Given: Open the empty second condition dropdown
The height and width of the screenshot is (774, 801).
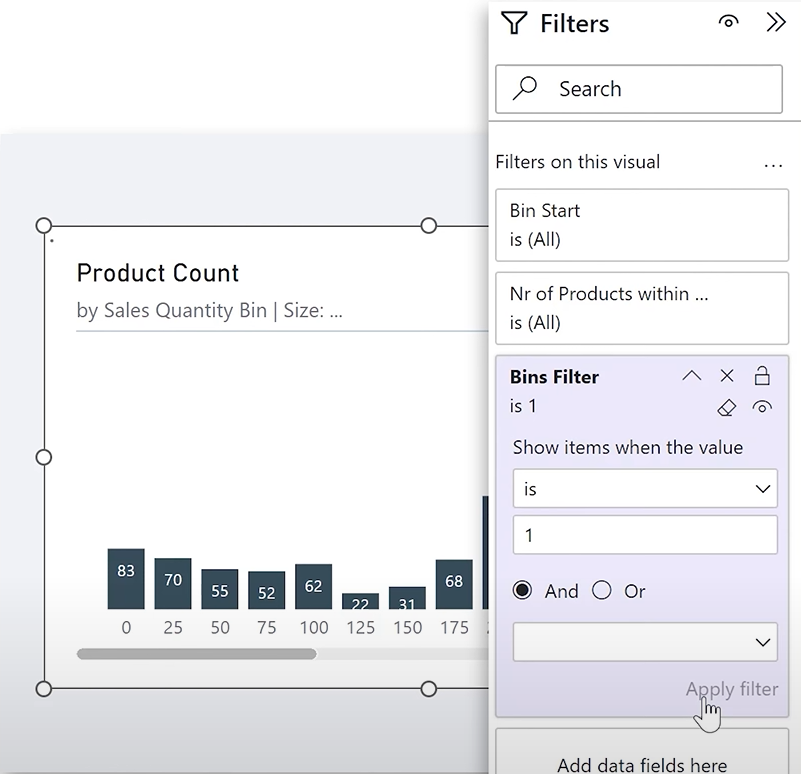Looking at the screenshot, I should click(645, 642).
